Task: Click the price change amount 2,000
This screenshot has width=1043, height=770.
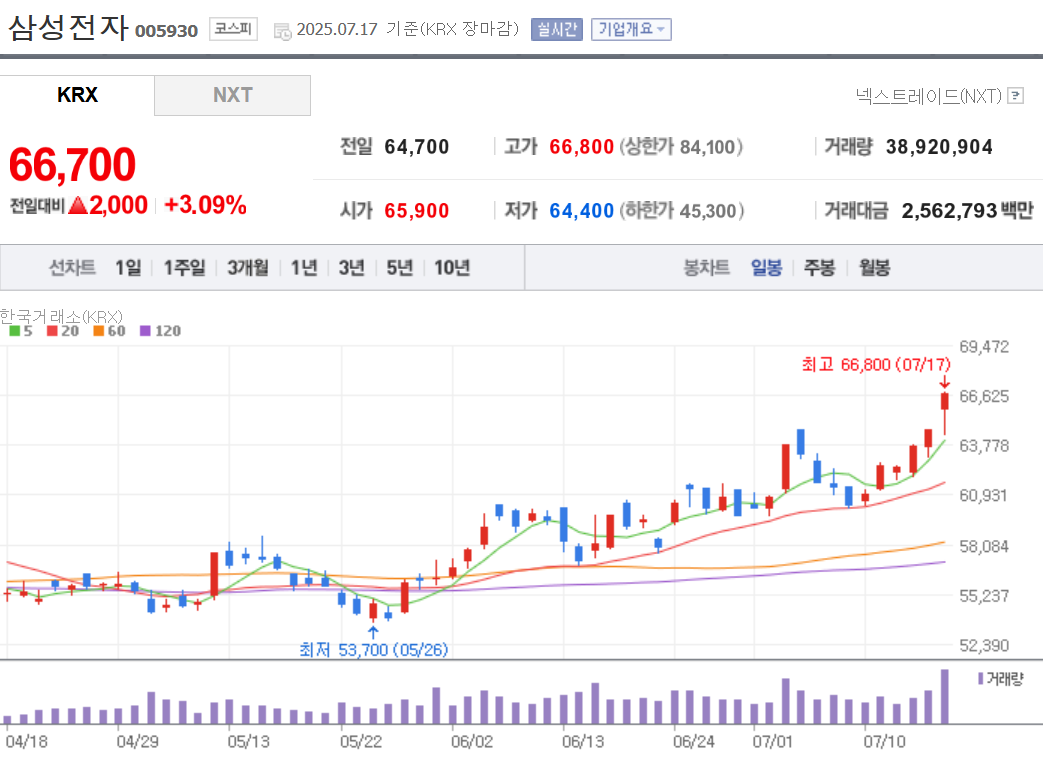Action: click(118, 205)
